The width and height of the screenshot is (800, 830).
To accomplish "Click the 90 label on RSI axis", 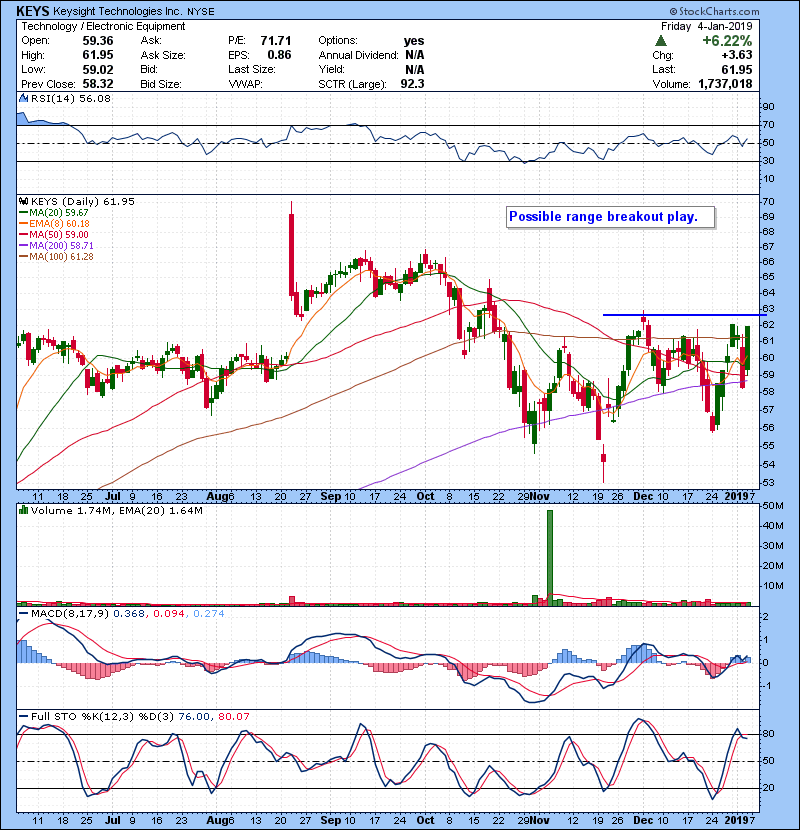I will click(768, 107).
